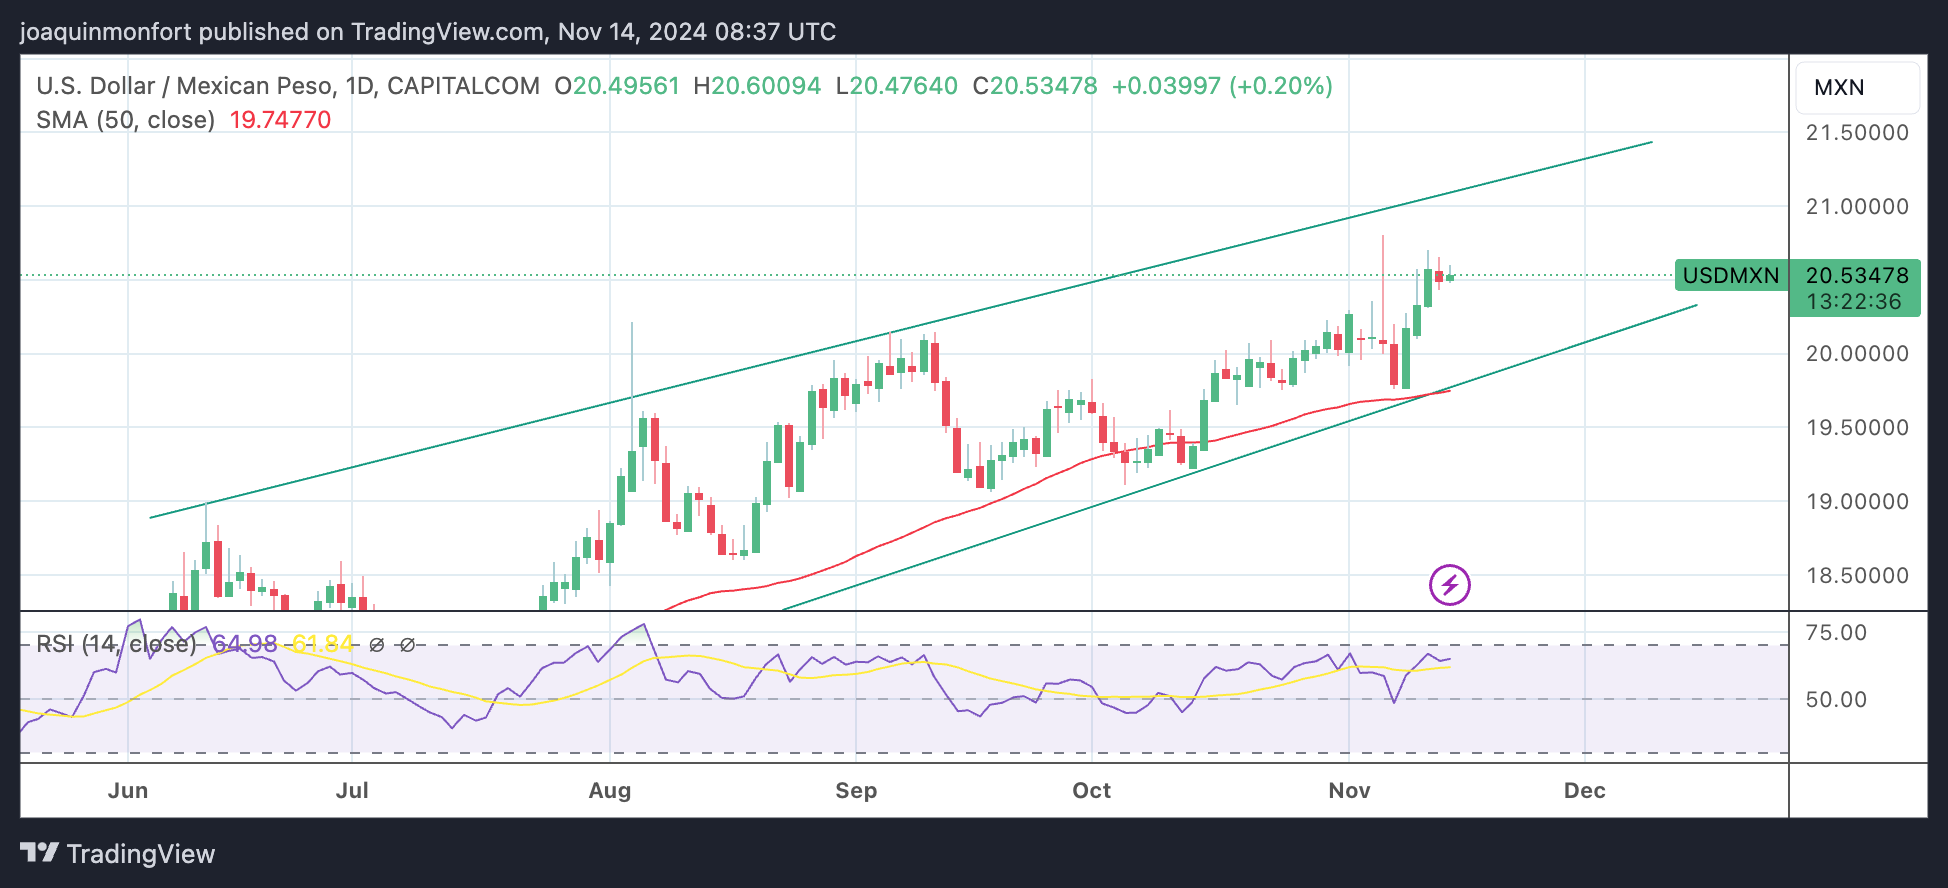Click the red SMA value 19.74770
Image resolution: width=1948 pixels, height=888 pixels.
pyautogui.click(x=280, y=120)
